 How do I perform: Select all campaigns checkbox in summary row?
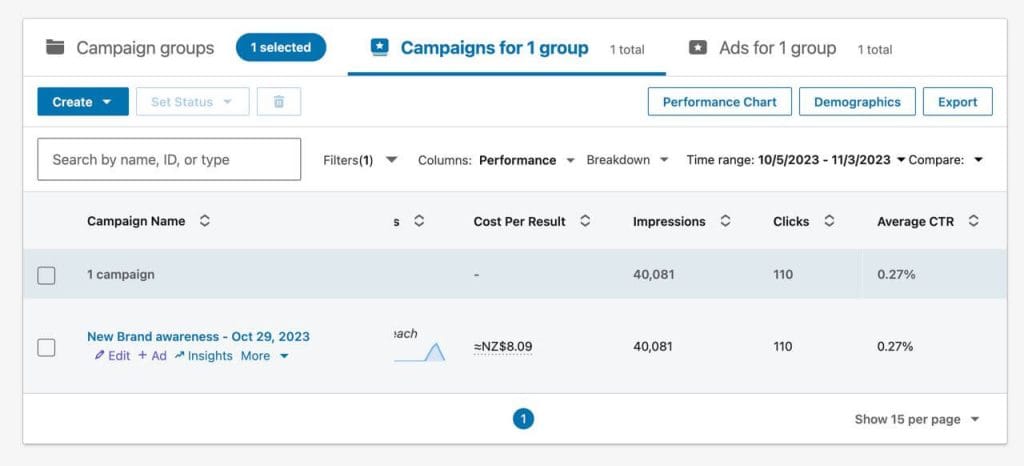point(47,275)
